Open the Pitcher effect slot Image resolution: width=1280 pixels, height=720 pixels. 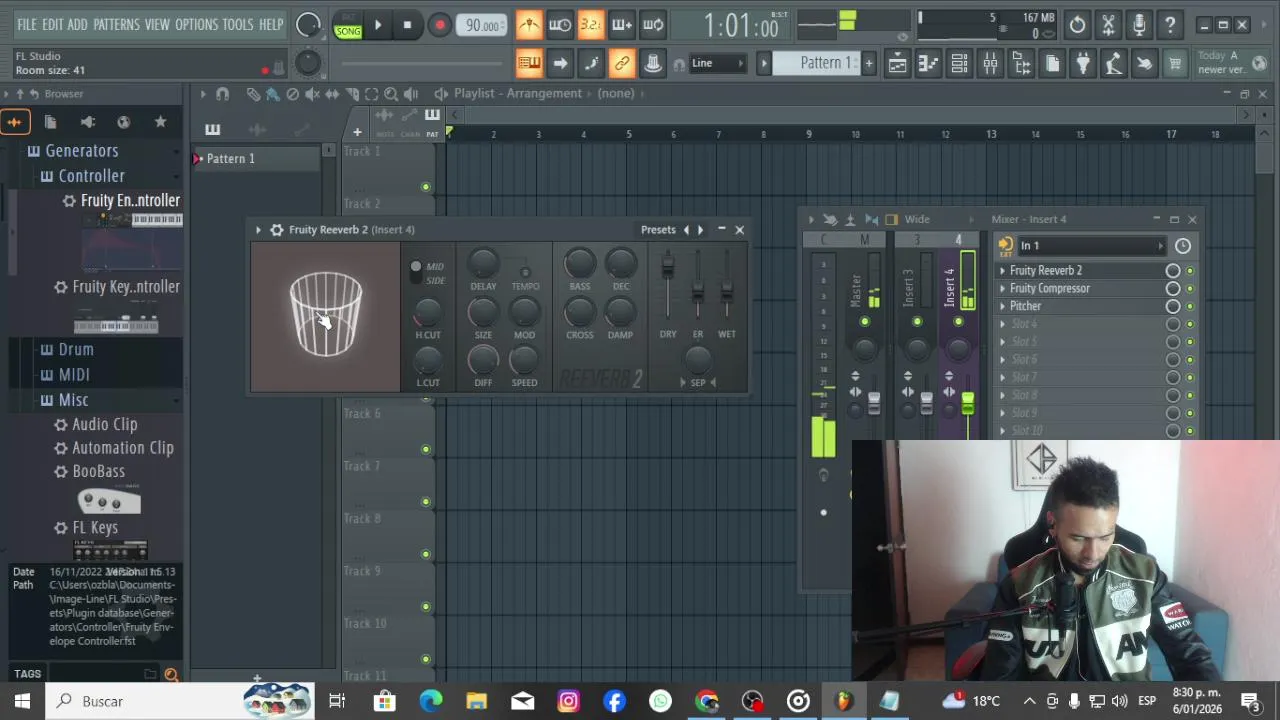tap(1025, 306)
